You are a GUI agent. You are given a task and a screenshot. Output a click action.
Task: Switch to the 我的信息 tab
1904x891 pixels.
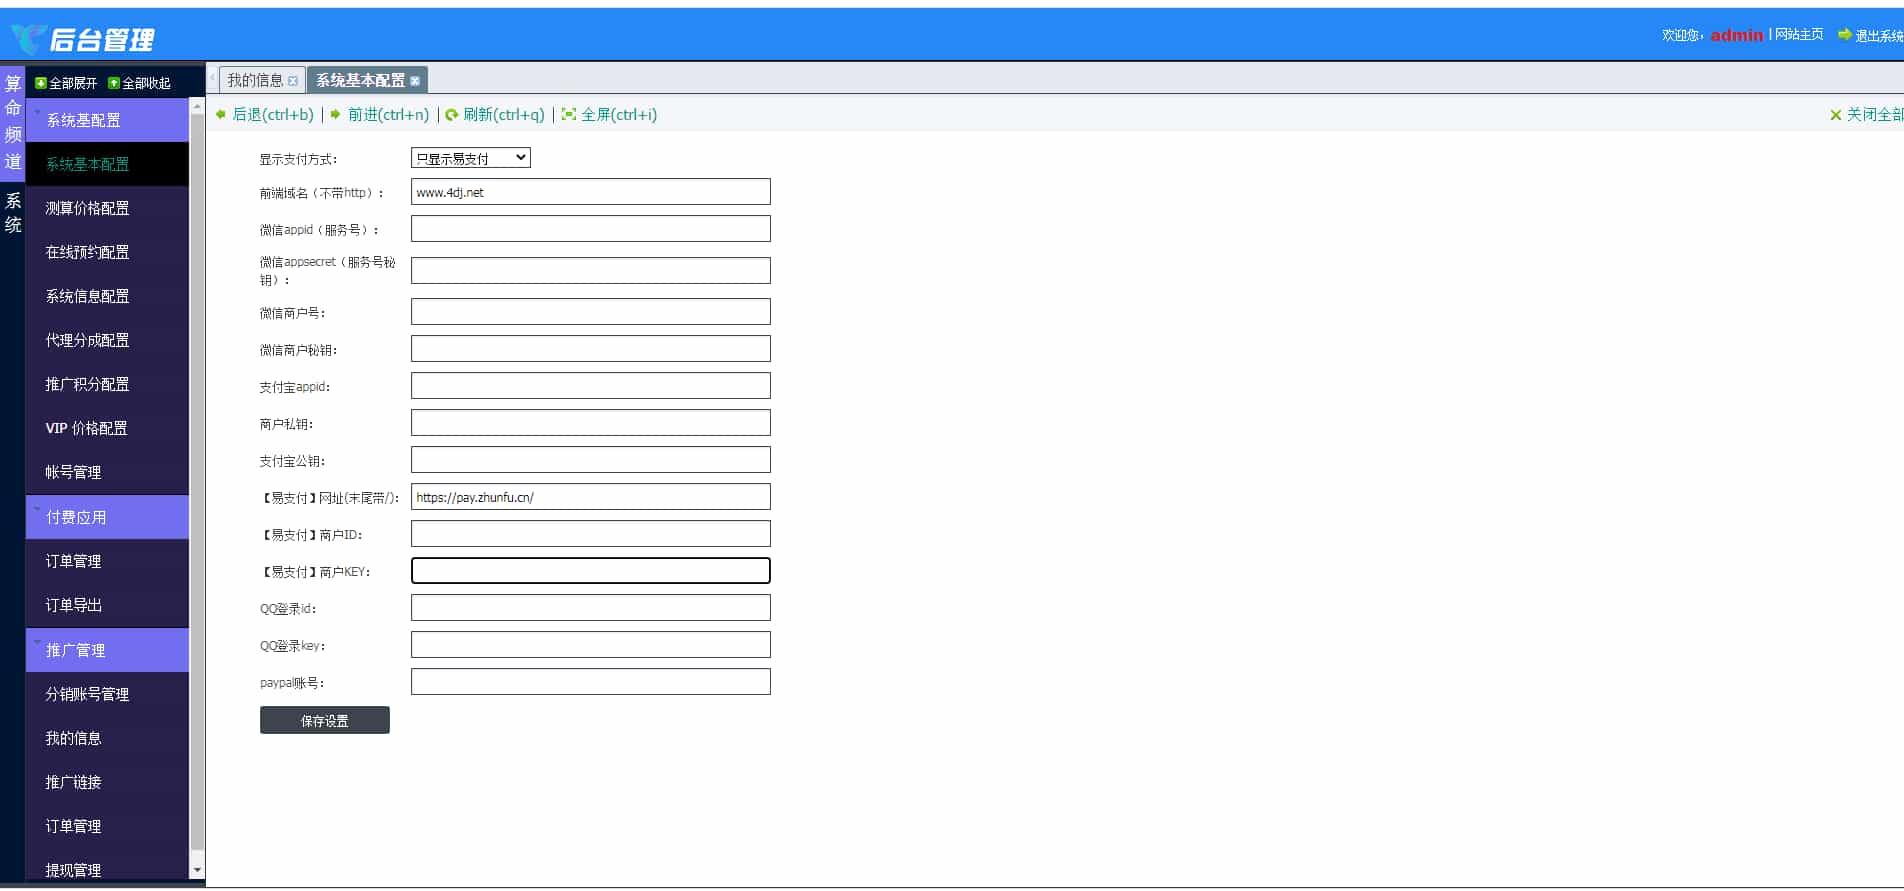(x=255, y=80)
